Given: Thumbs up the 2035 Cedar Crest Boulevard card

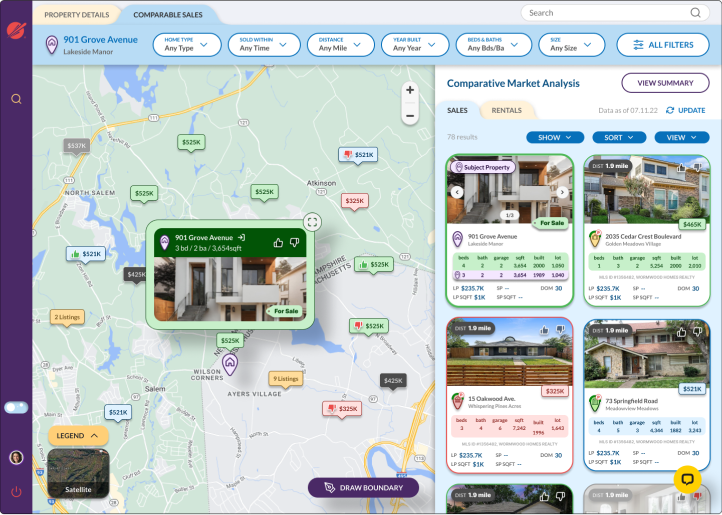Looking at the screenshot, I should (681, 167).
